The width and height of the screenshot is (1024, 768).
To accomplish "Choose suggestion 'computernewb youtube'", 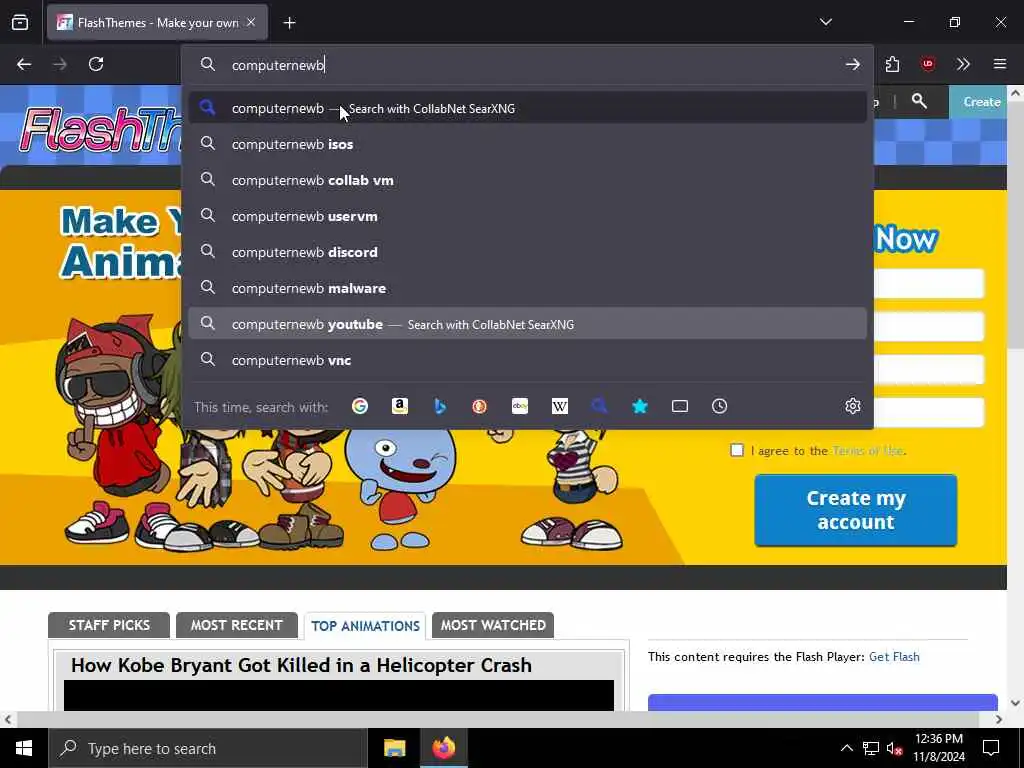I will (x=528, y=323).
